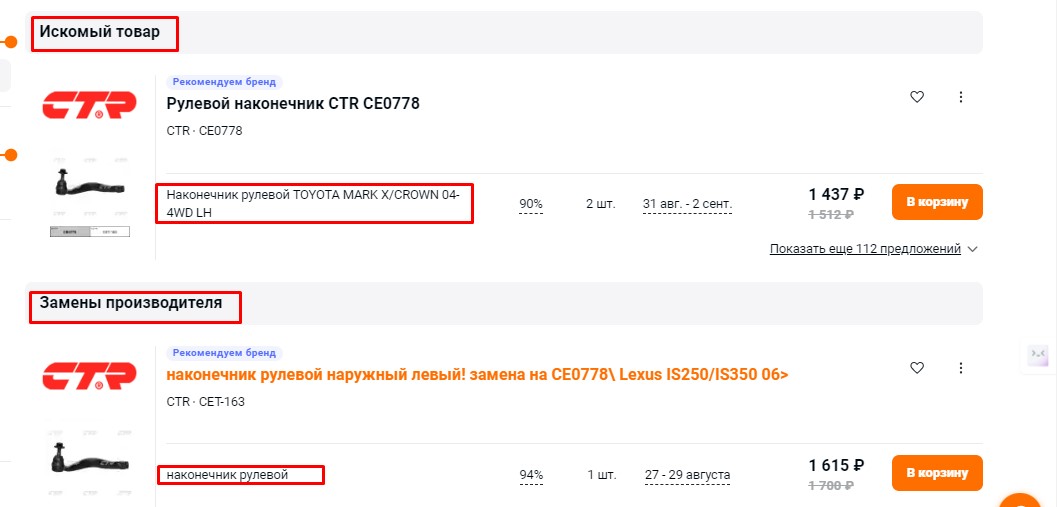
Task: Click the chevron next to 112 предложений
Action: (972, 249)
